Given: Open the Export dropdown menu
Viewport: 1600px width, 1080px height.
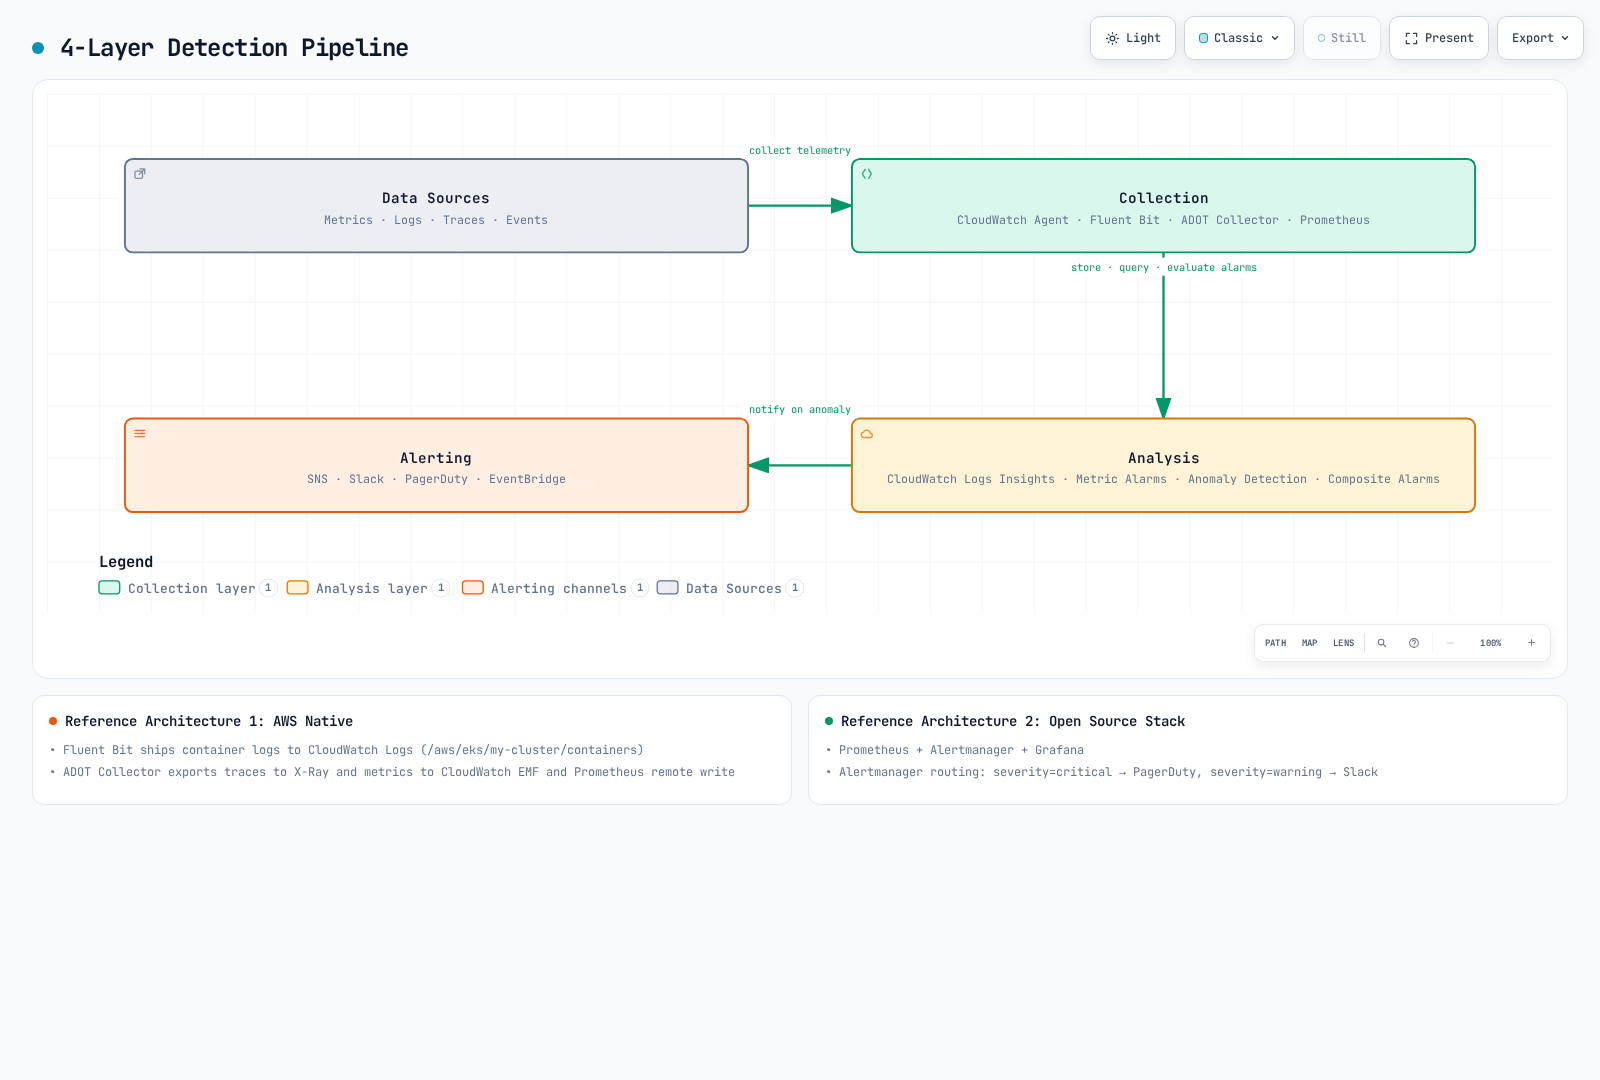Looking at the screenshot, I should 1540,38.
